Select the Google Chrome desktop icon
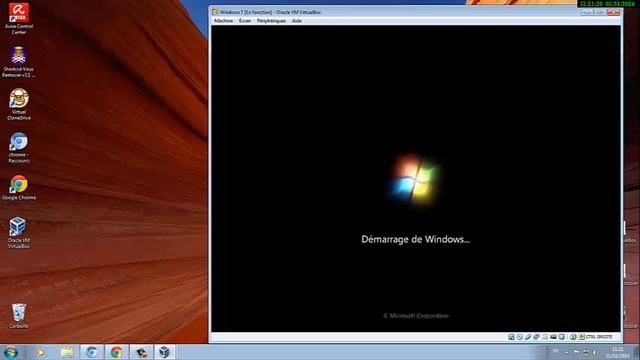640x360 pixels. [x=18, y=188]
